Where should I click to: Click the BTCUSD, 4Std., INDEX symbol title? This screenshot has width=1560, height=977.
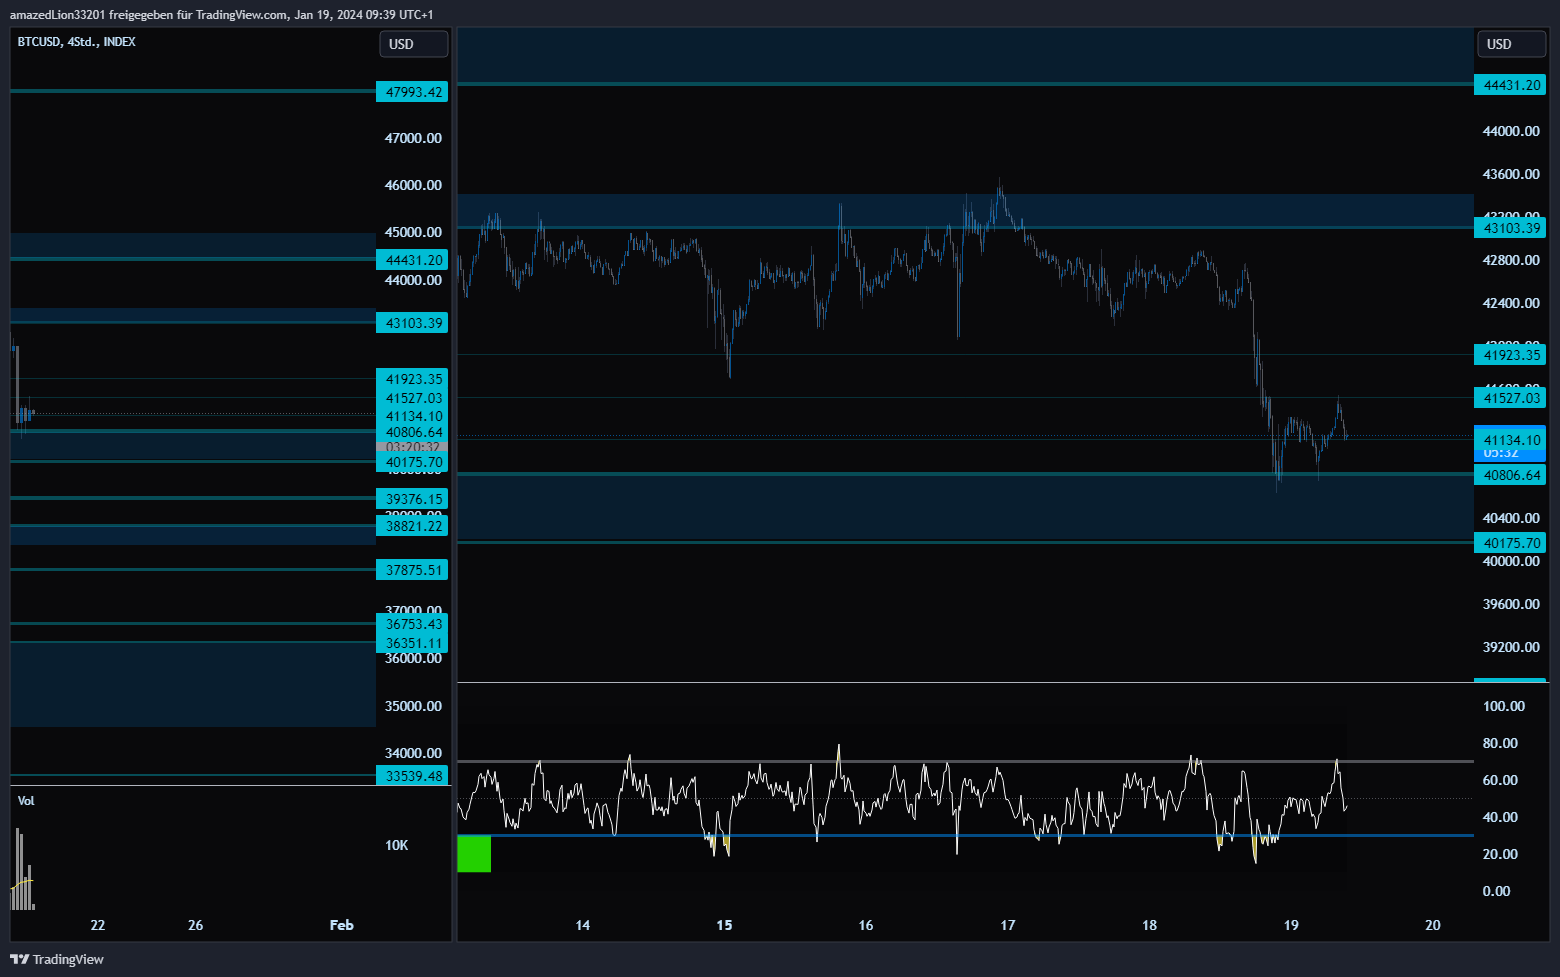(77, 42)
